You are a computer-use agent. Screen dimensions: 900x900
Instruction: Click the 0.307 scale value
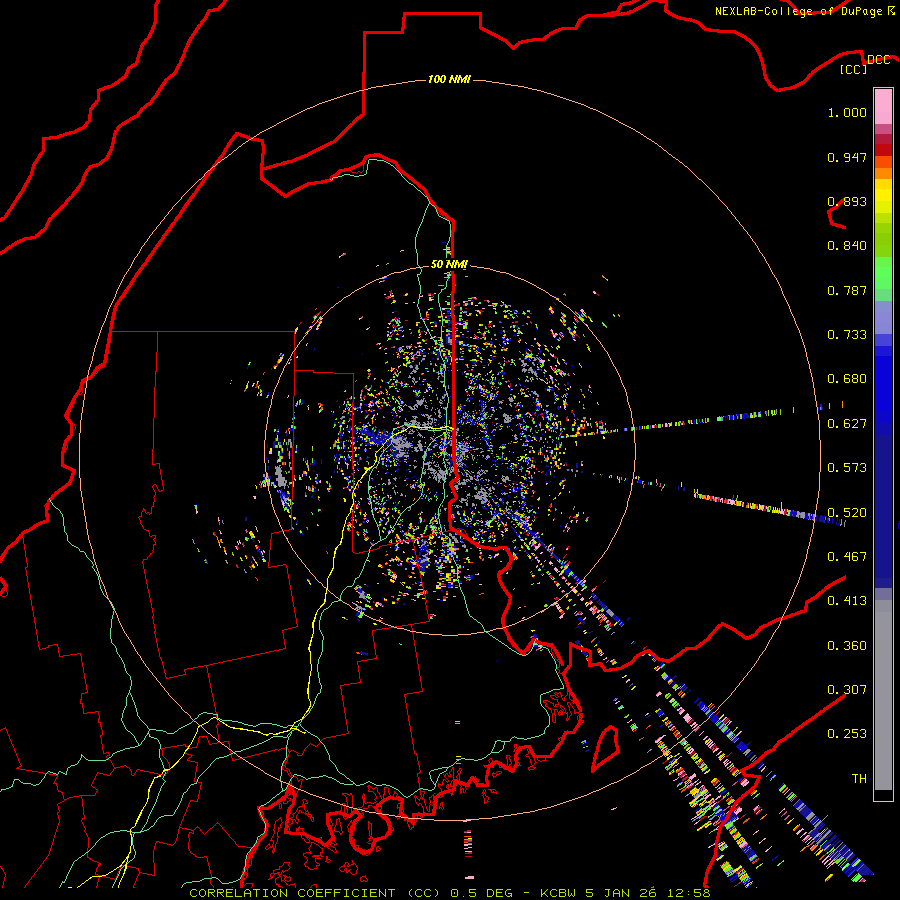tap(847, 690)
